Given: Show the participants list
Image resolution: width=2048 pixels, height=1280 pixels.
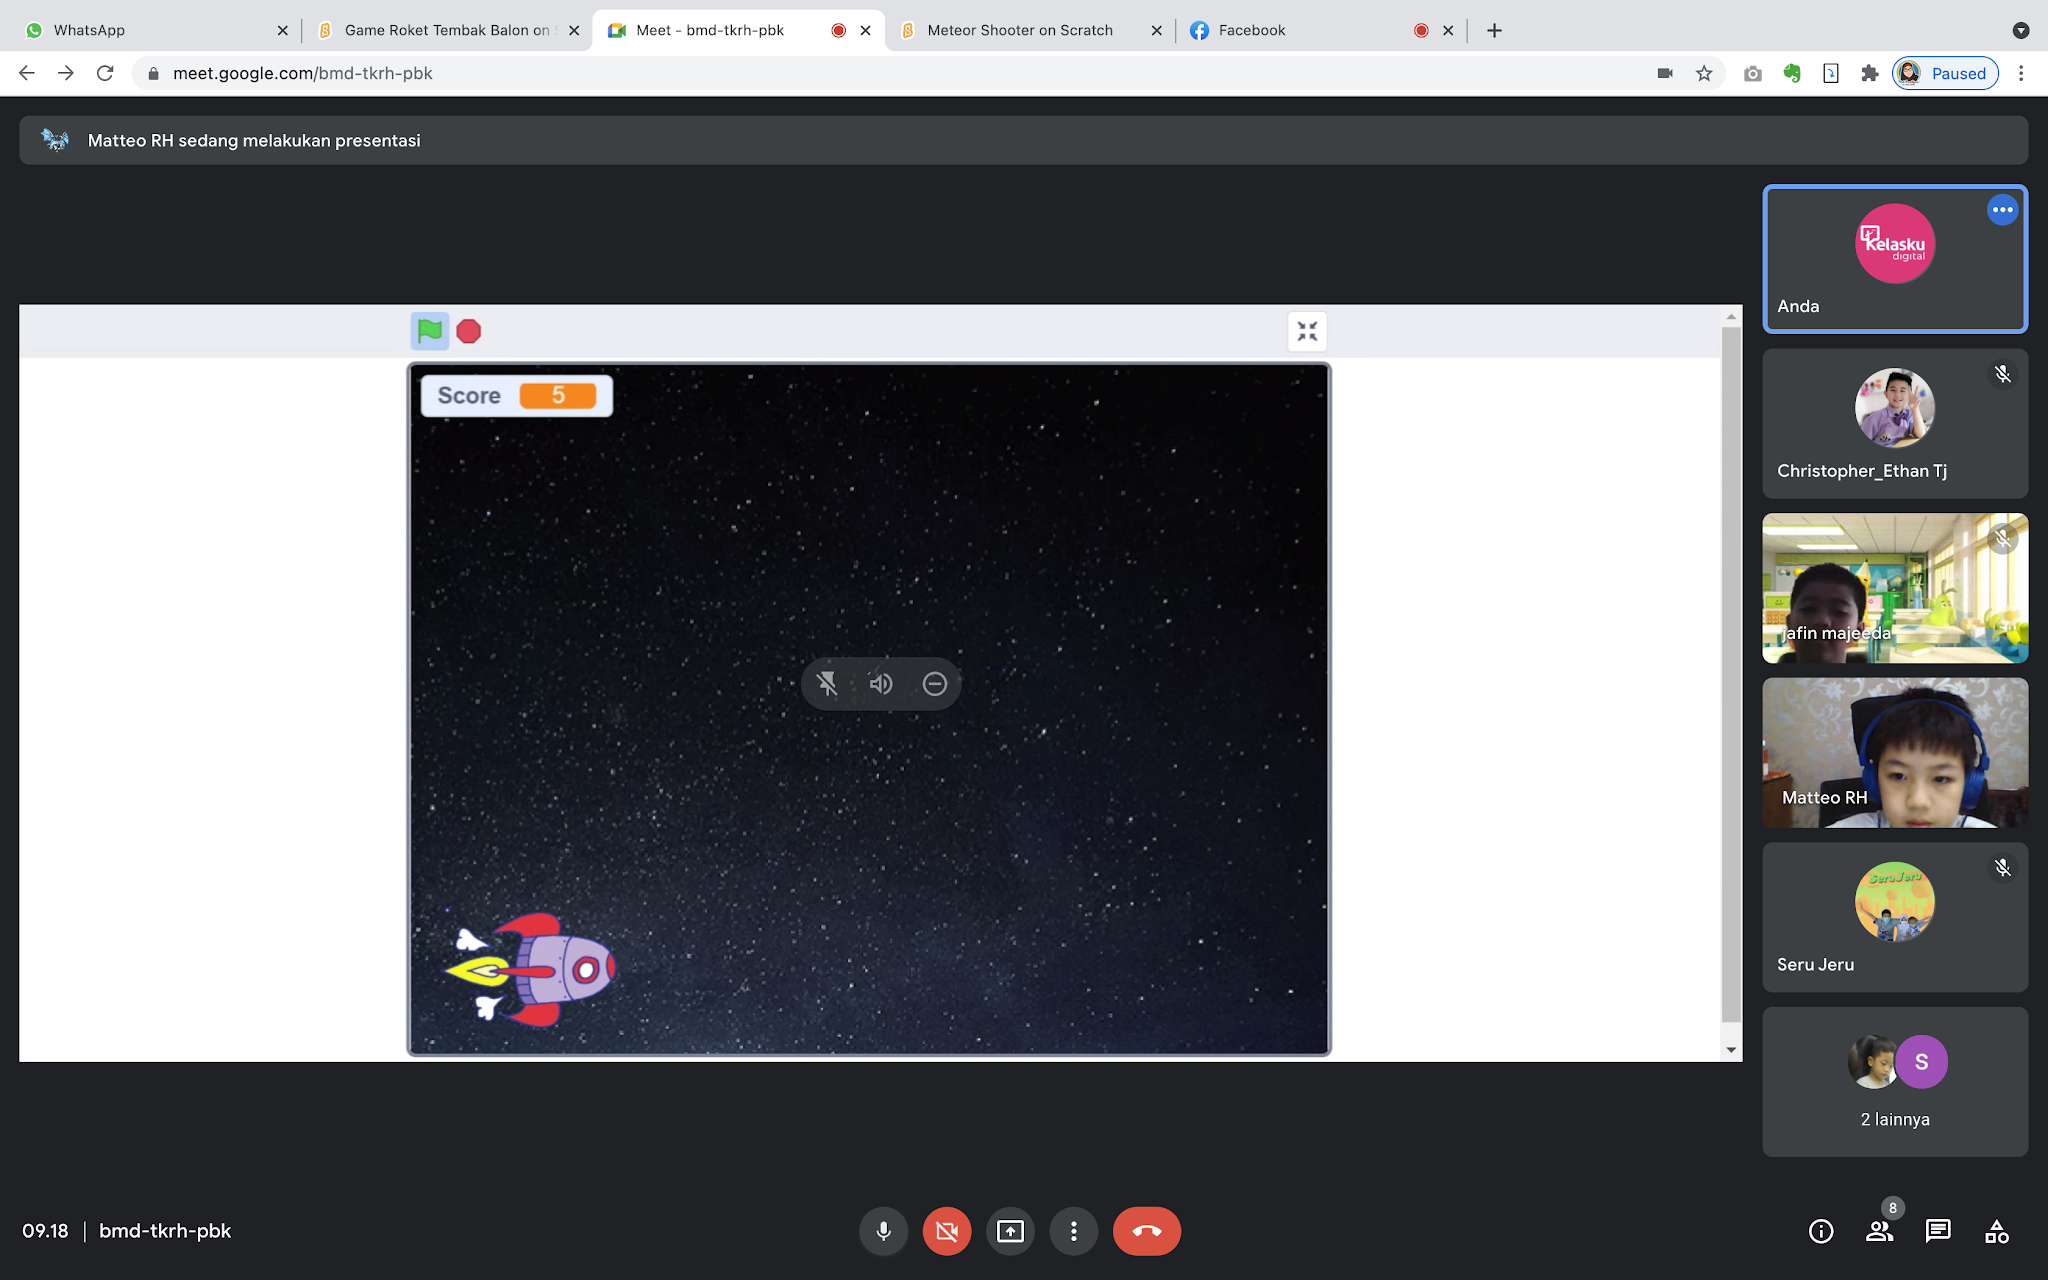Looking at the screenshot, I should (x=1879, y=1231).
